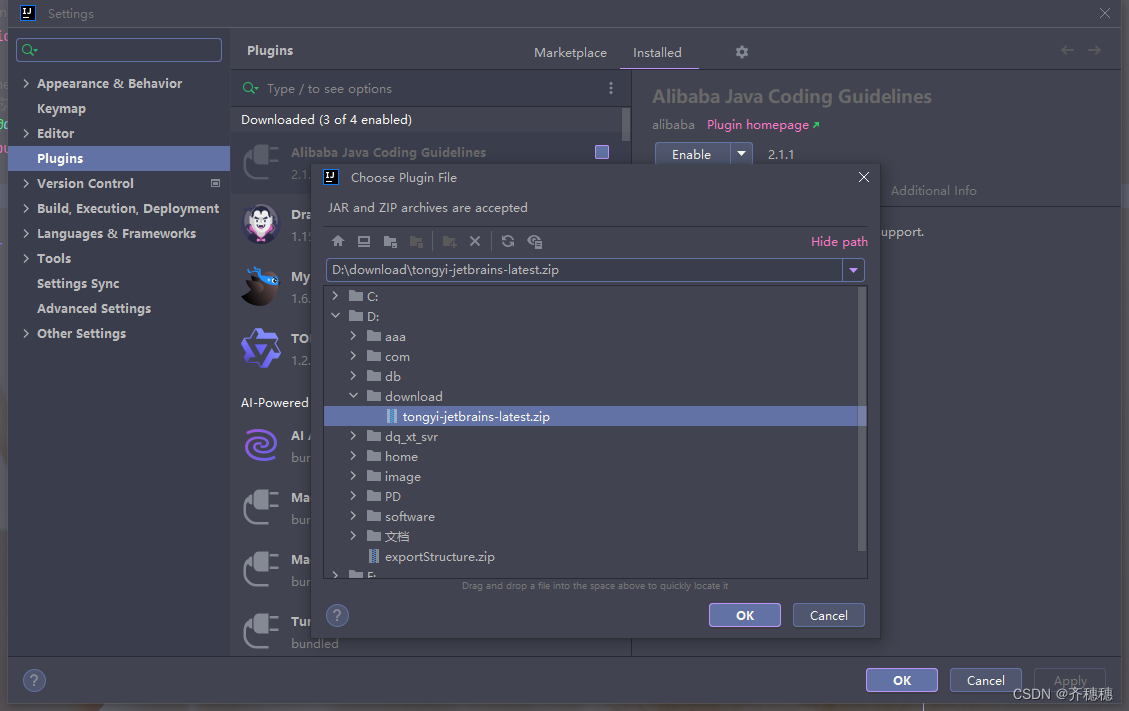Open the Additional Info tab
This screenshot has width=1129, height=711.
pyautogui.click(x=933, y=190)
